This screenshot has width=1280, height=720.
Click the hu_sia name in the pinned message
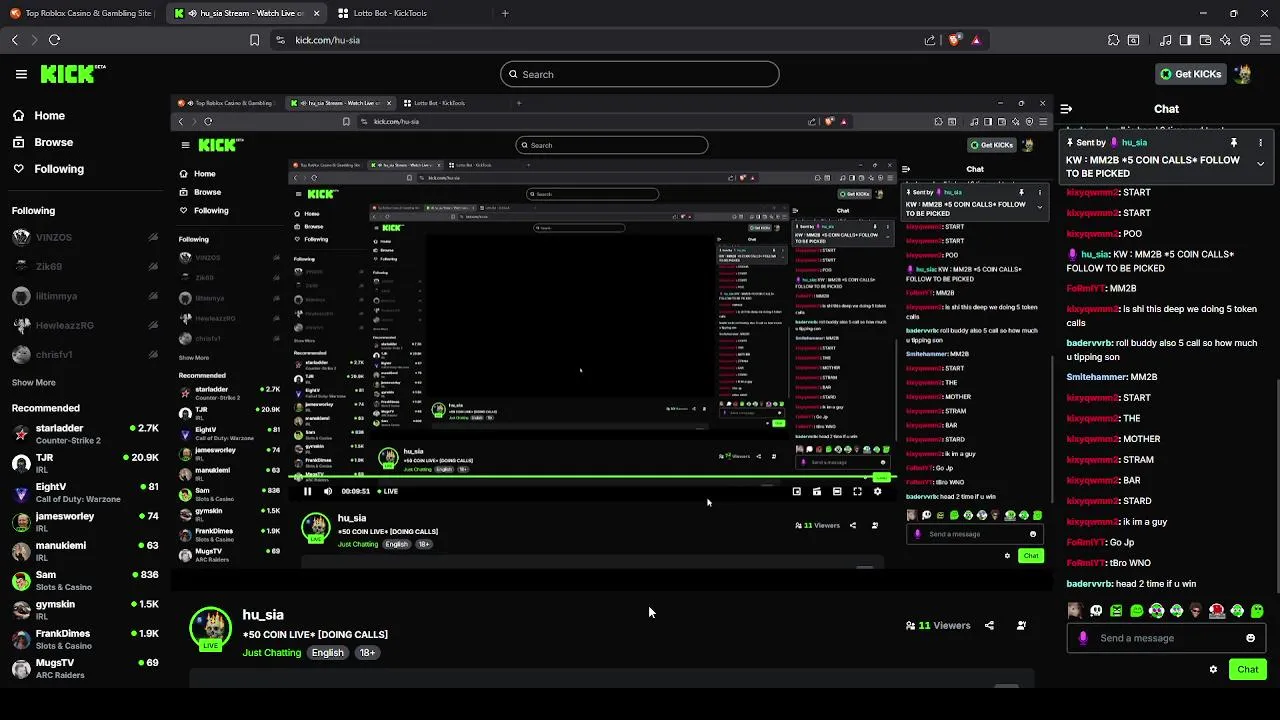tap(1134, 143)
